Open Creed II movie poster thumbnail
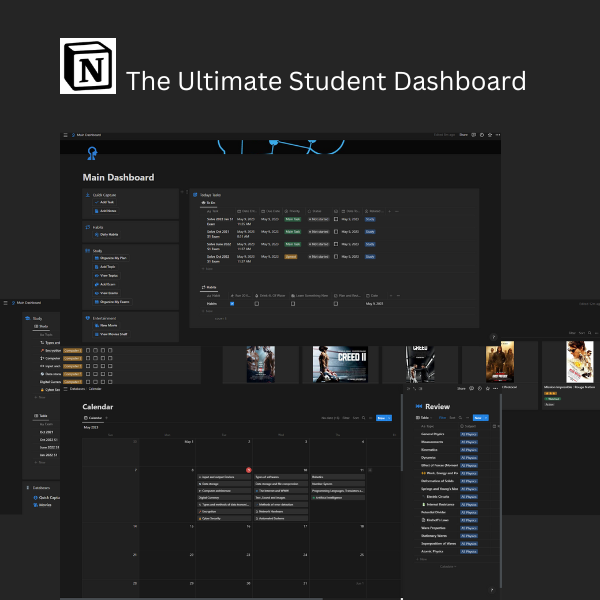 point(340,364)
